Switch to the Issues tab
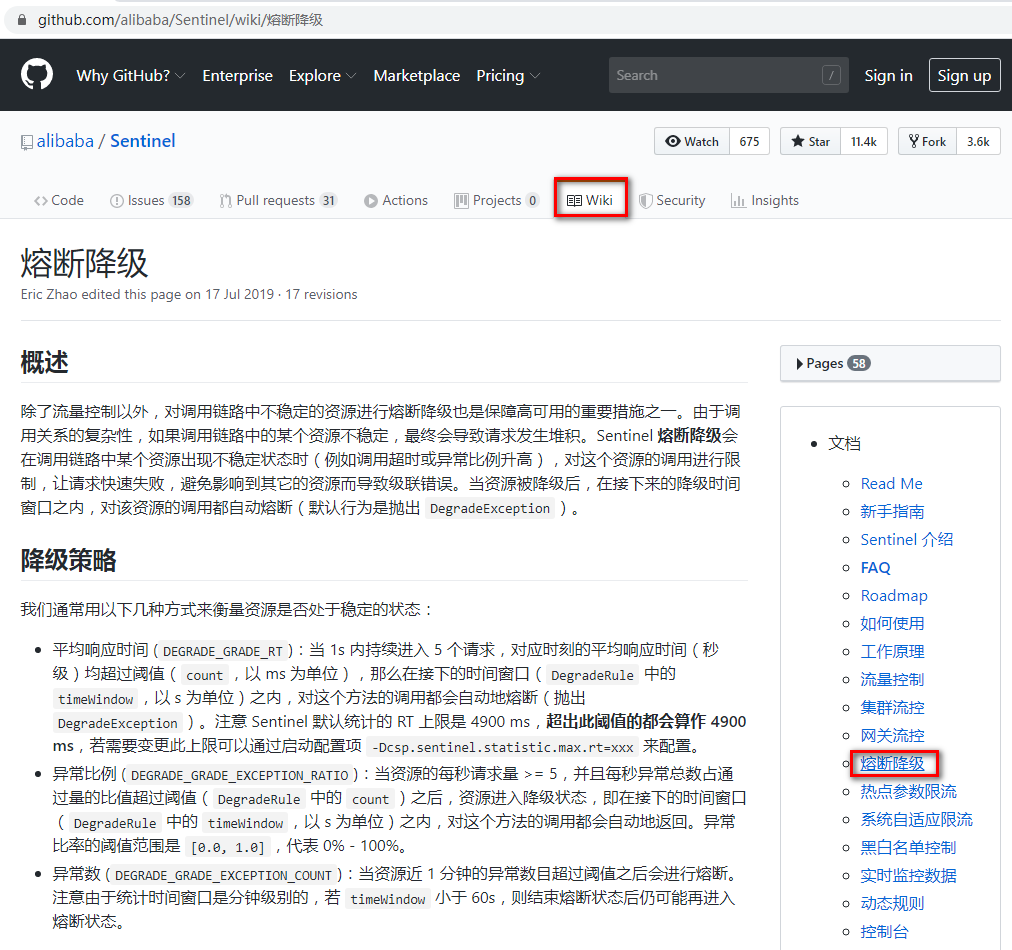This screenshot has height=950, width=1012. pos(151,200)
